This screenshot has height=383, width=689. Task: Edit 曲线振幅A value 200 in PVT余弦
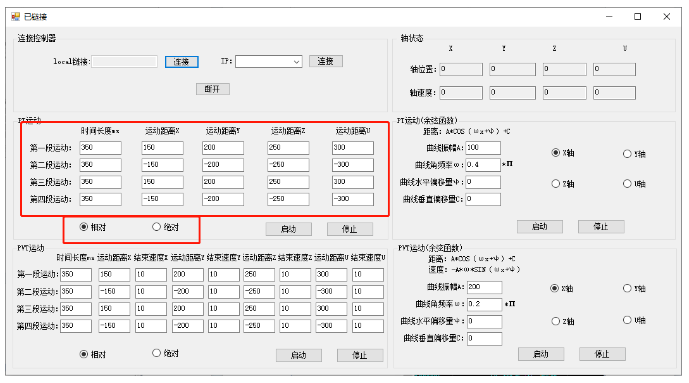tap(484, 287)
